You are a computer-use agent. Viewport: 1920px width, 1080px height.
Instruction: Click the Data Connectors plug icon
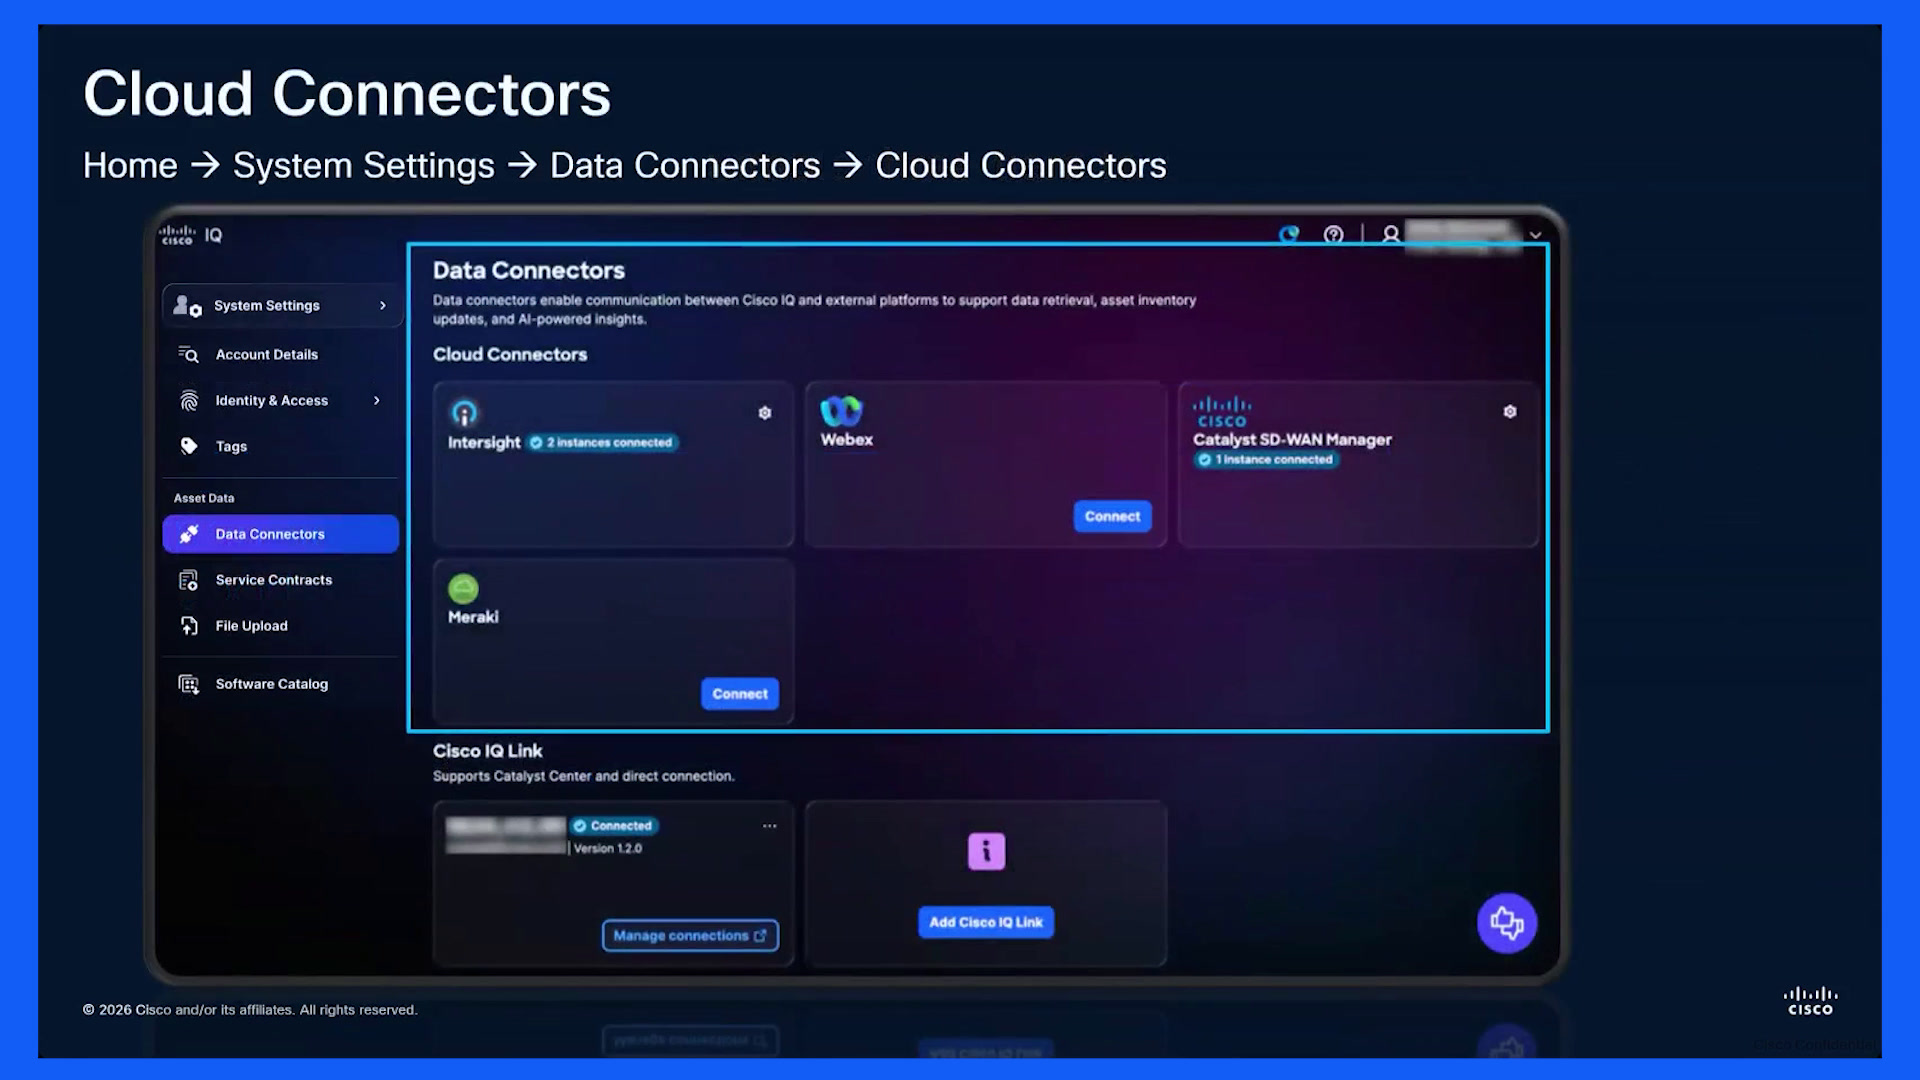point(189,534)
